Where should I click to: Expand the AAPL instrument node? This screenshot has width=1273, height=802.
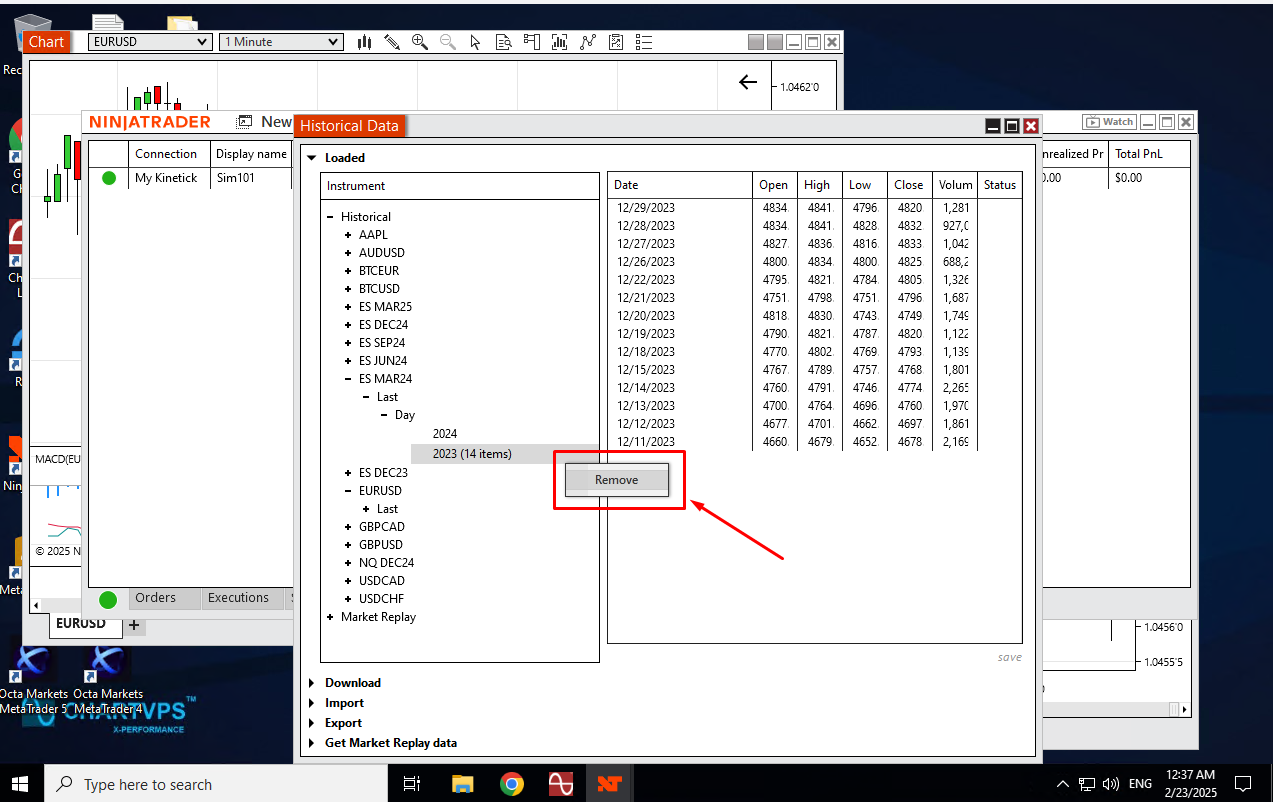tap(348, 235)
